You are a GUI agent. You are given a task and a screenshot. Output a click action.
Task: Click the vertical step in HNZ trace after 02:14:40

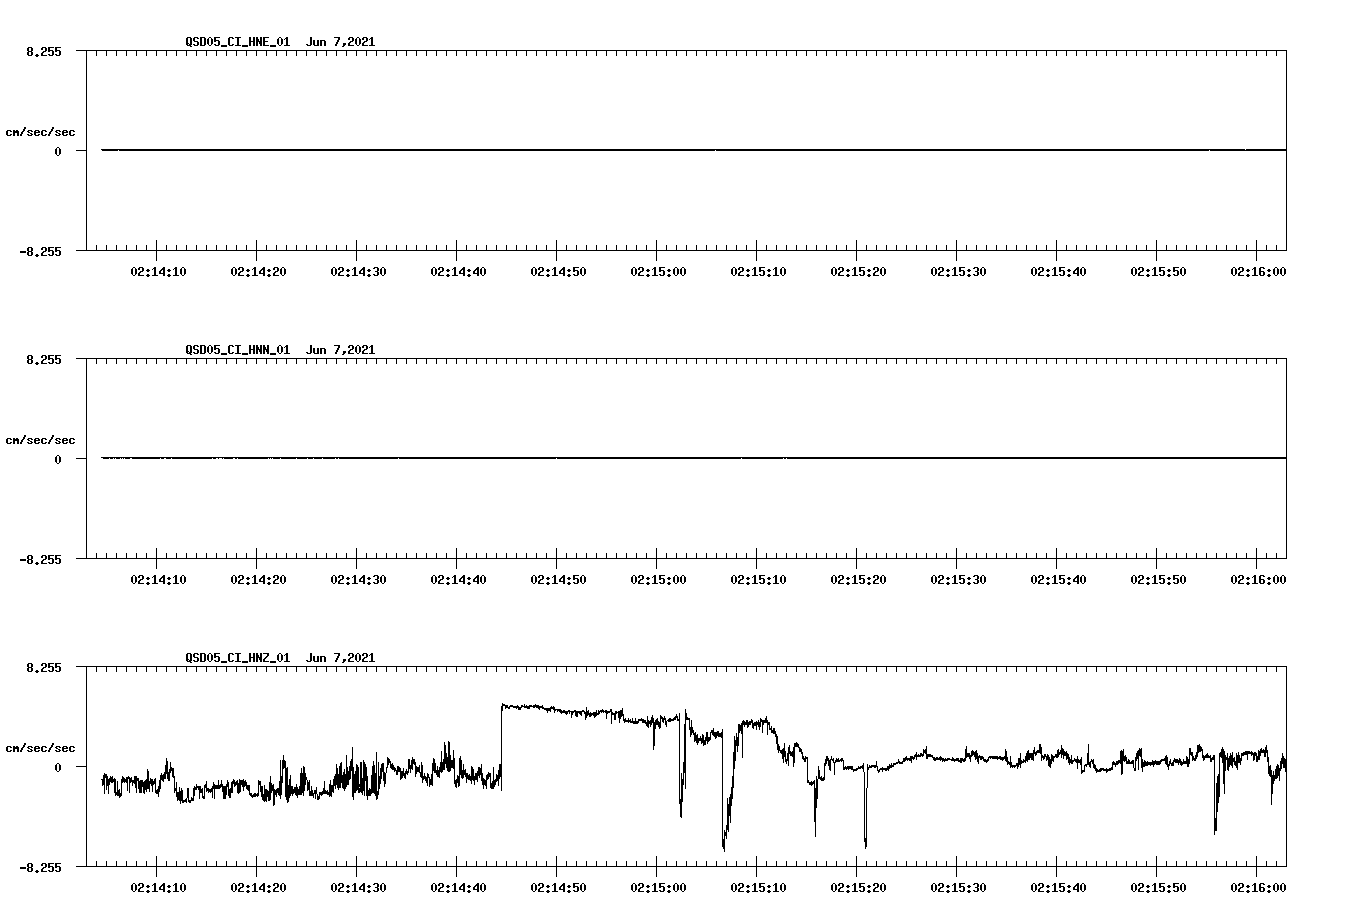(x=501, y=745)
